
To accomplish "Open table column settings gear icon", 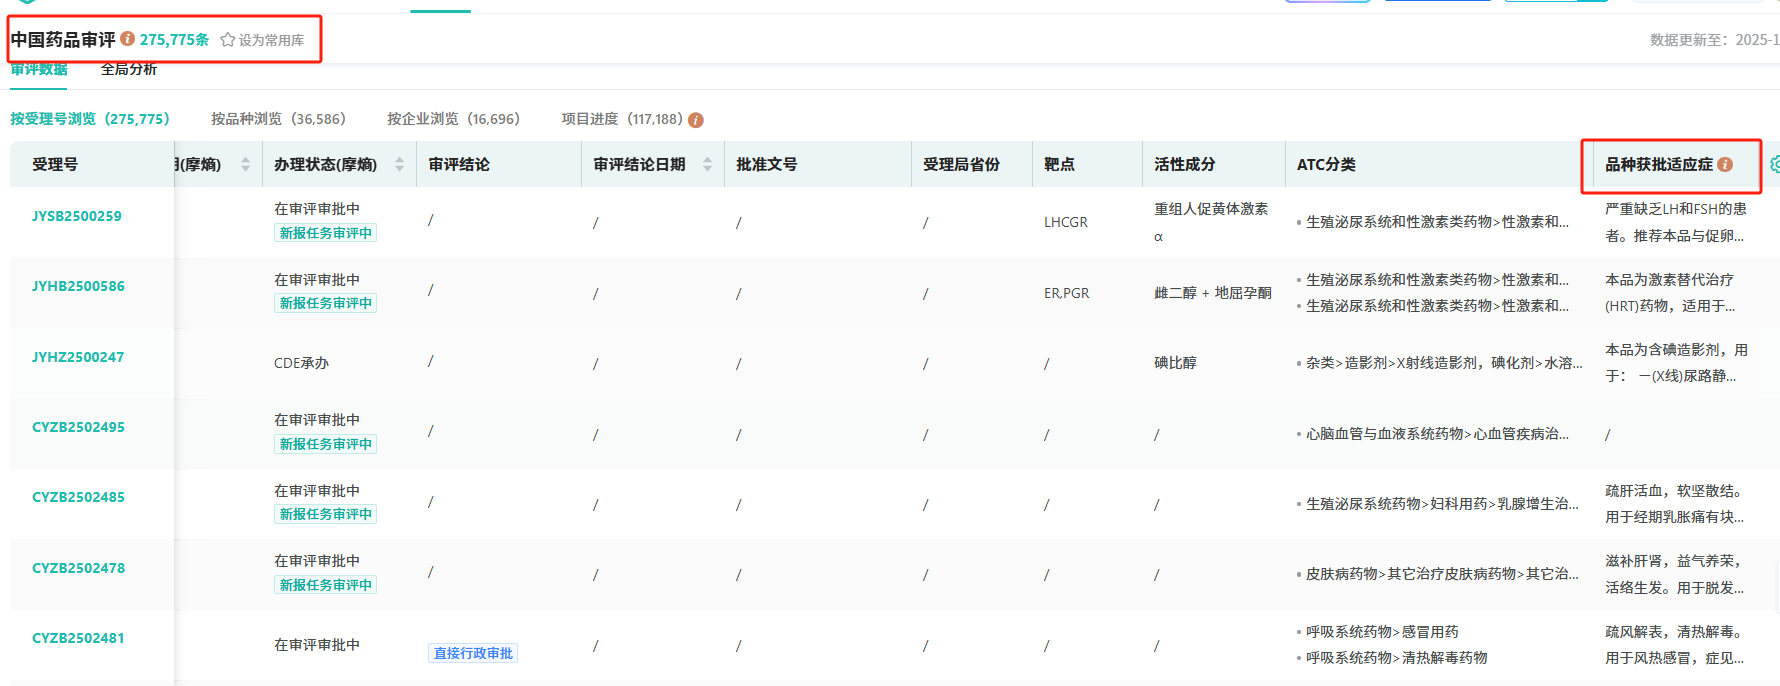I will 1774,165.
